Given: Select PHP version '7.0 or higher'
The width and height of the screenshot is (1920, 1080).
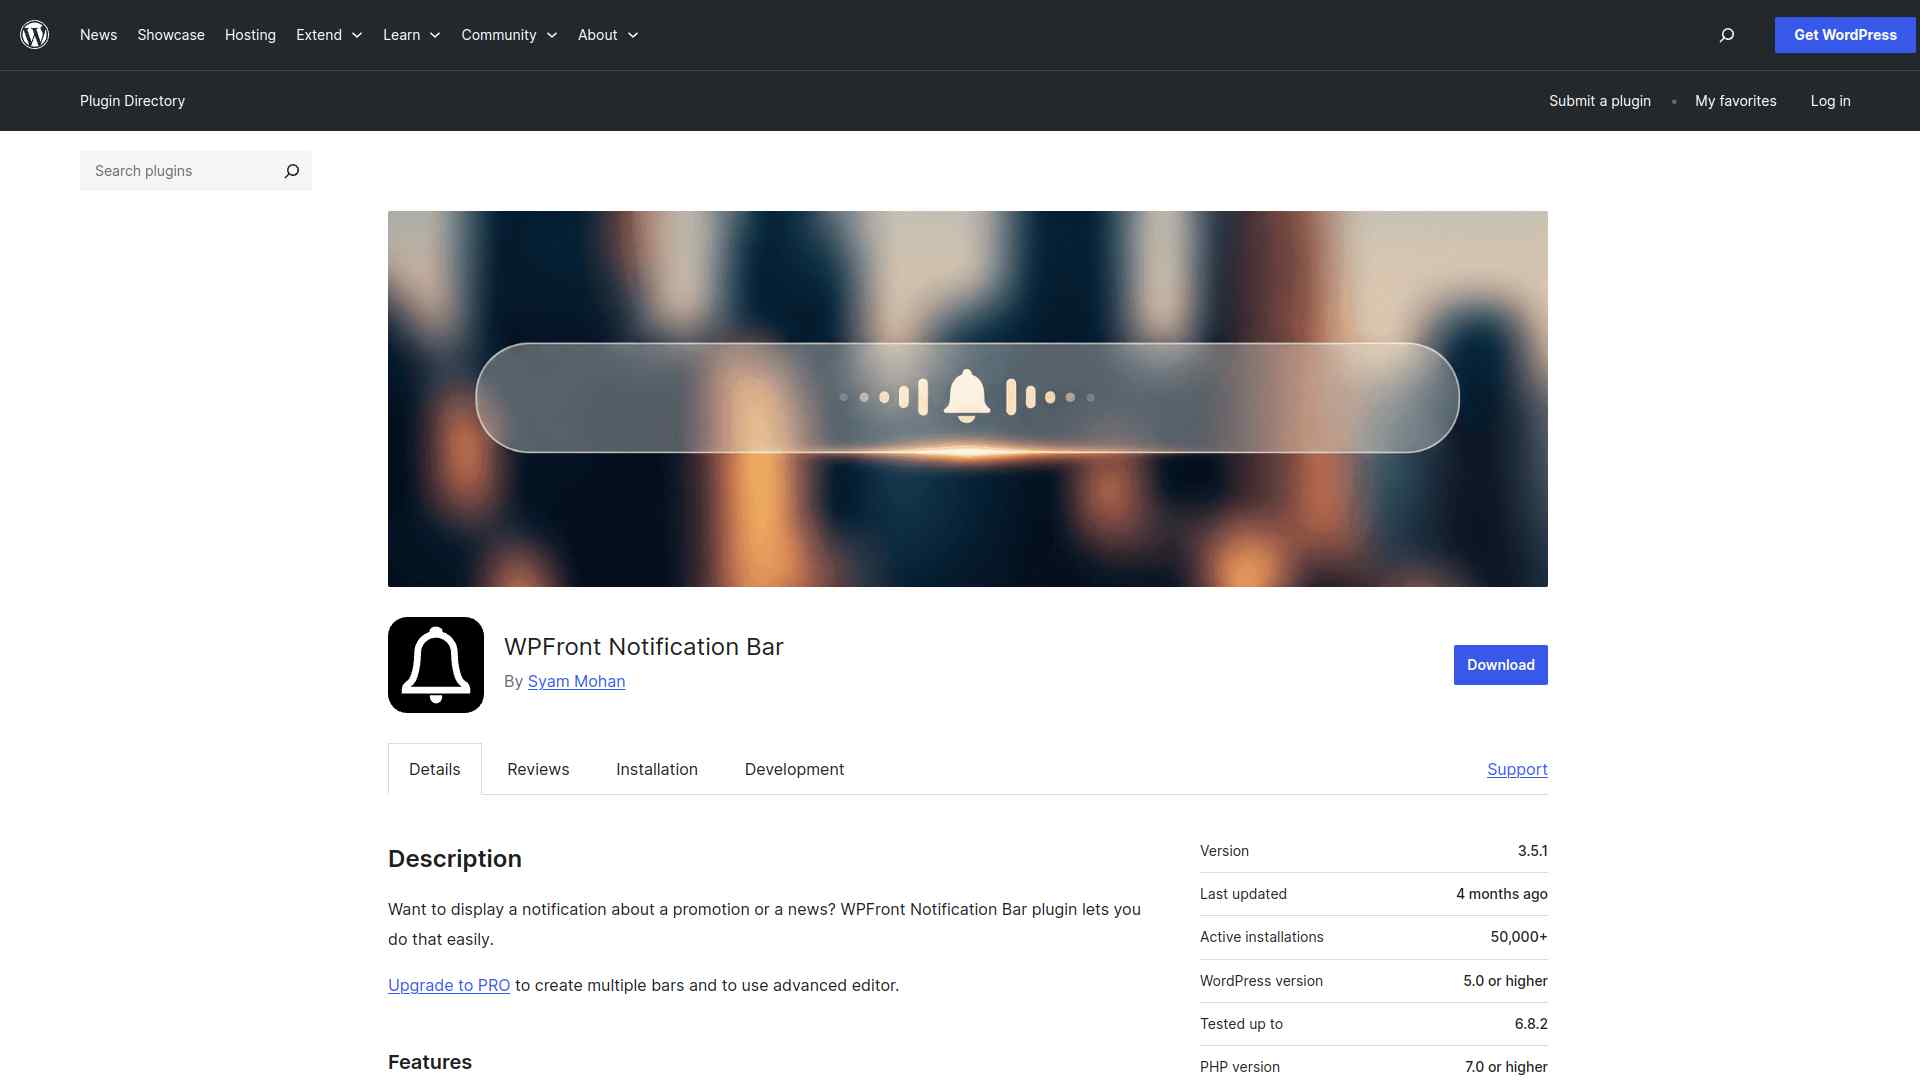Looking at the screenshot, I should pos(1506,1067).
